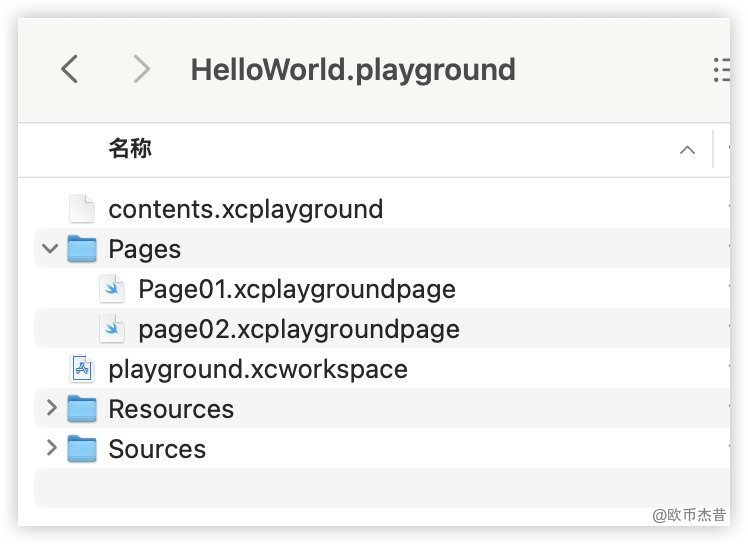Go forward using the right arrow button
The image size is (748, 544).
point(142,69)
